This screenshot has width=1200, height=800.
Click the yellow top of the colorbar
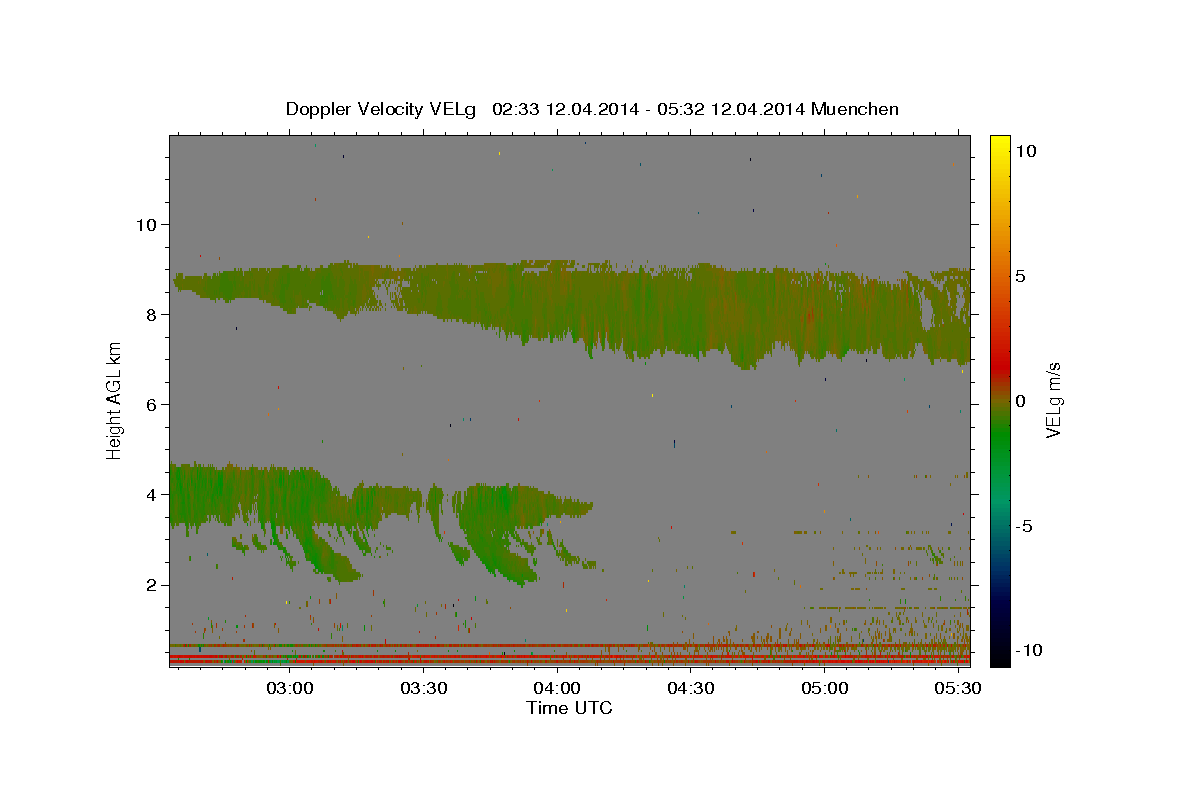[x=999, y=140]
